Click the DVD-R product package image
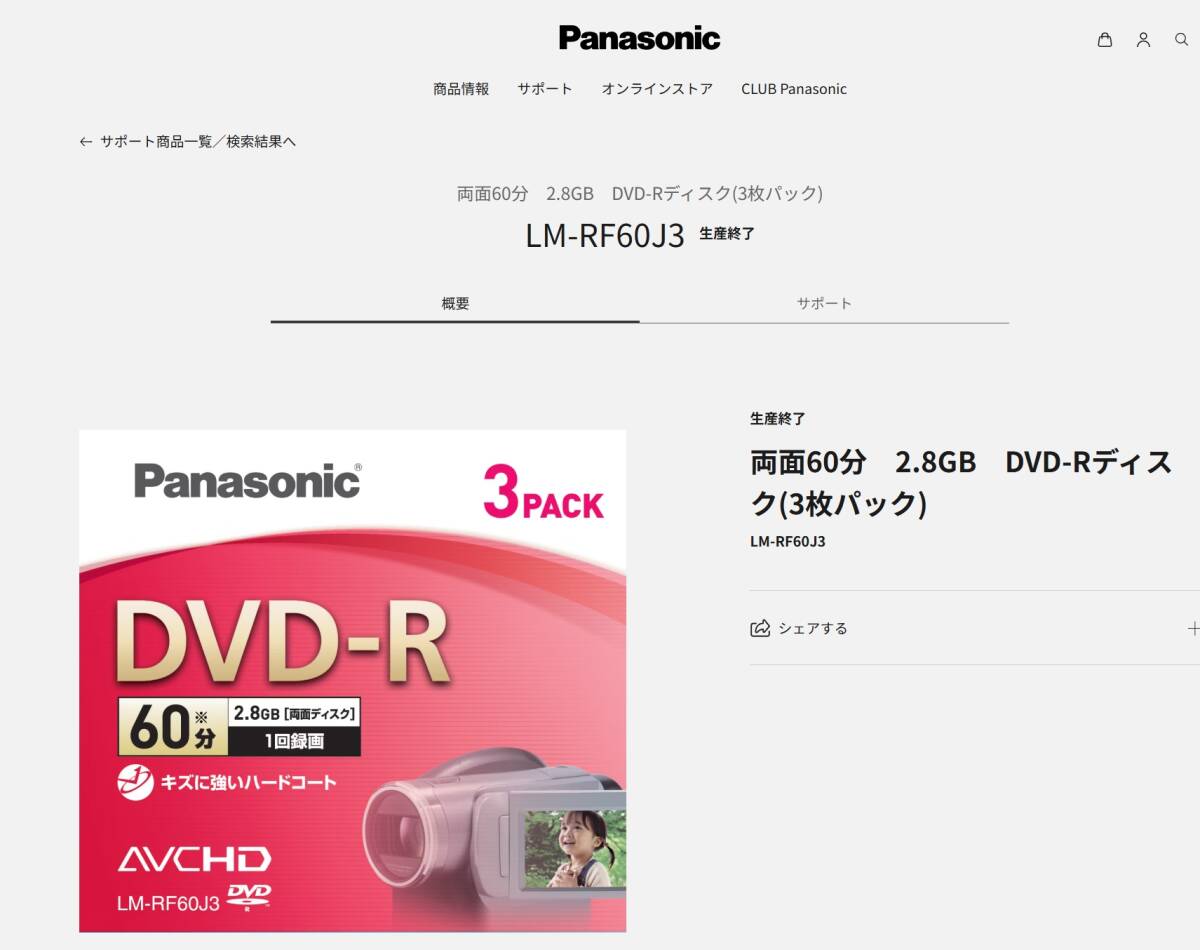 [x=353, y=681]
